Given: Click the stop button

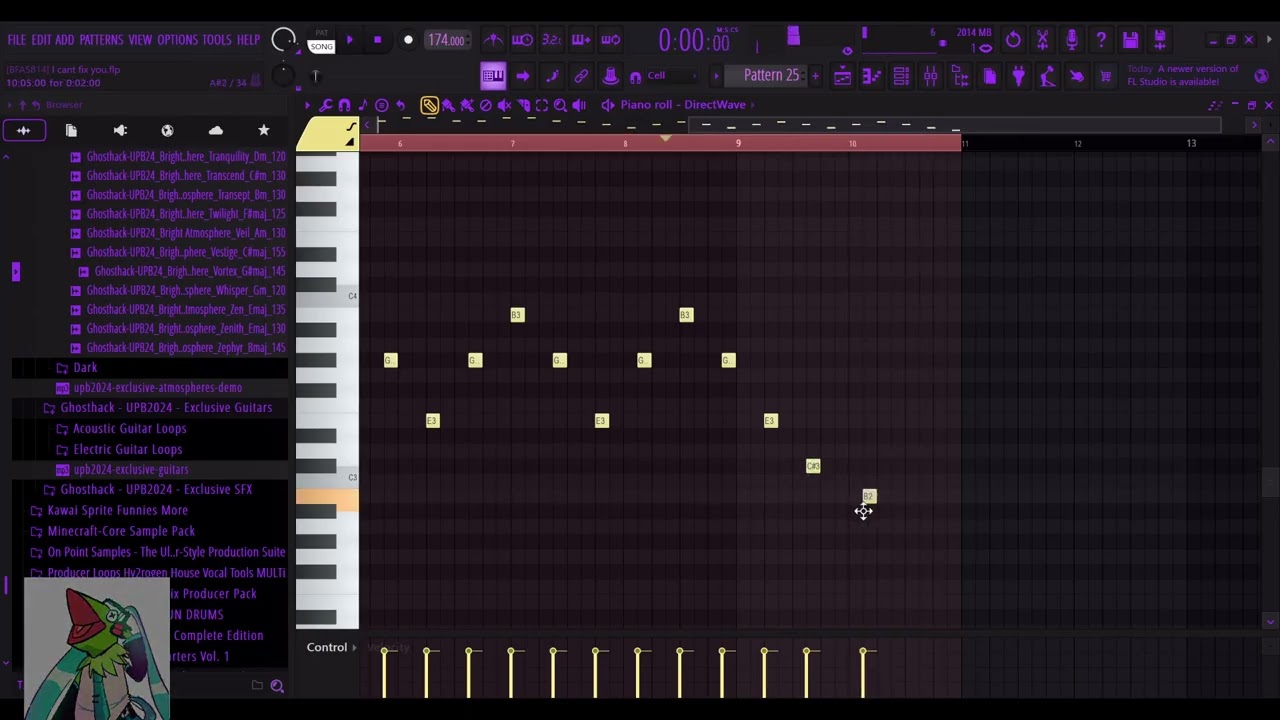Looking at the screenshot, I should pos(377,40).
